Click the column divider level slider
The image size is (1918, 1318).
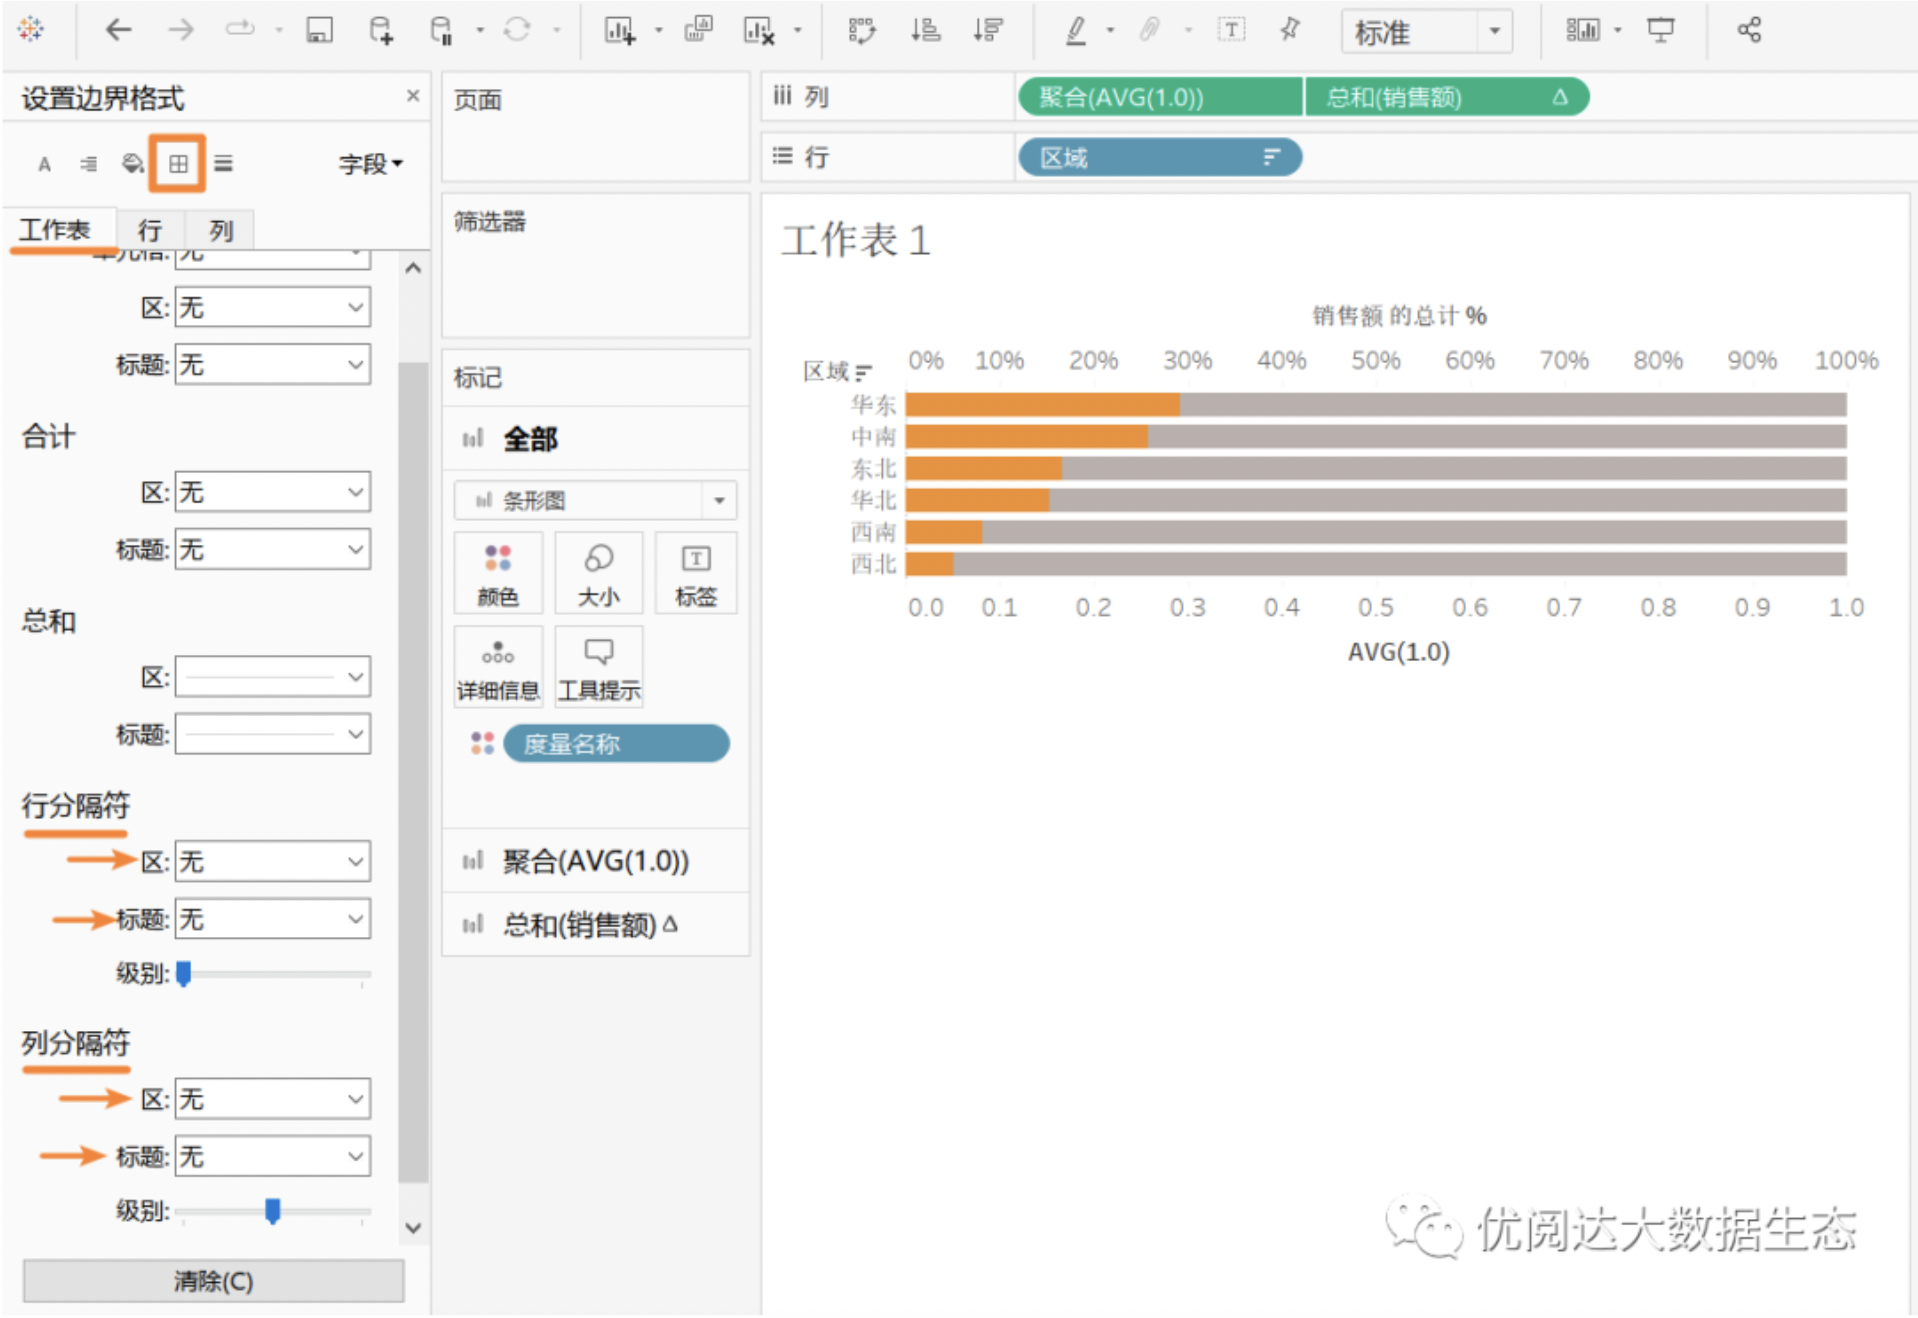(x=272, y=1211)
